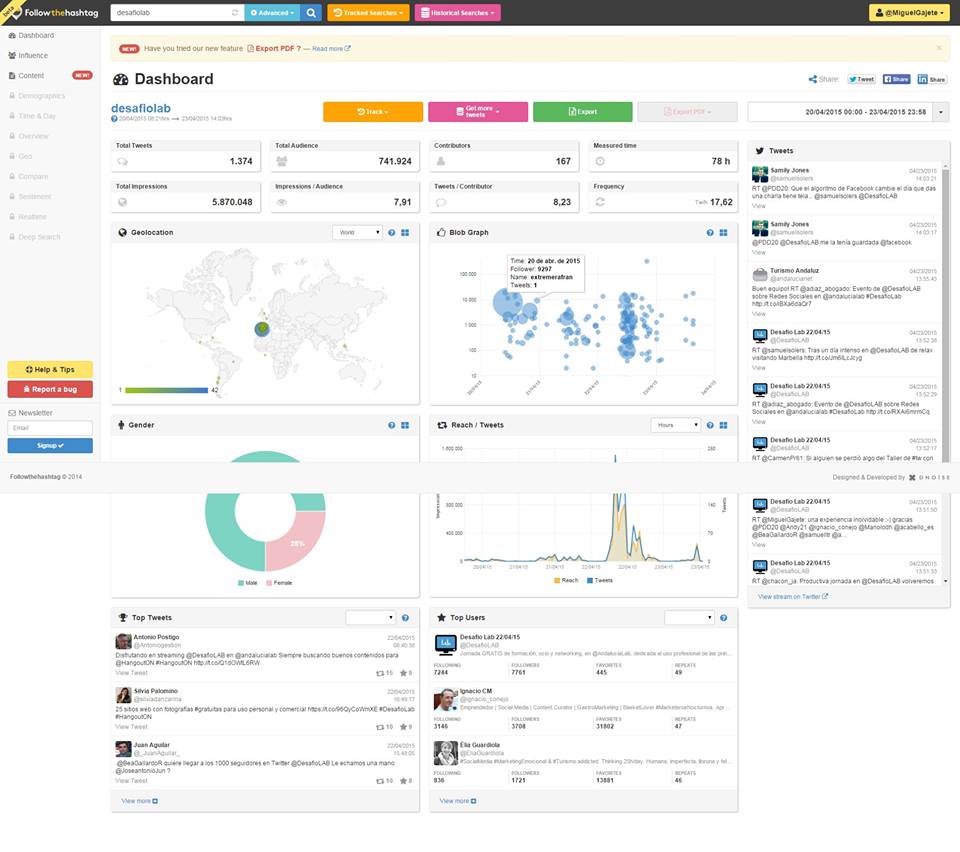The image size is (960, 852).
Task: Open the World region selector
Action: (x=358, y=233)
